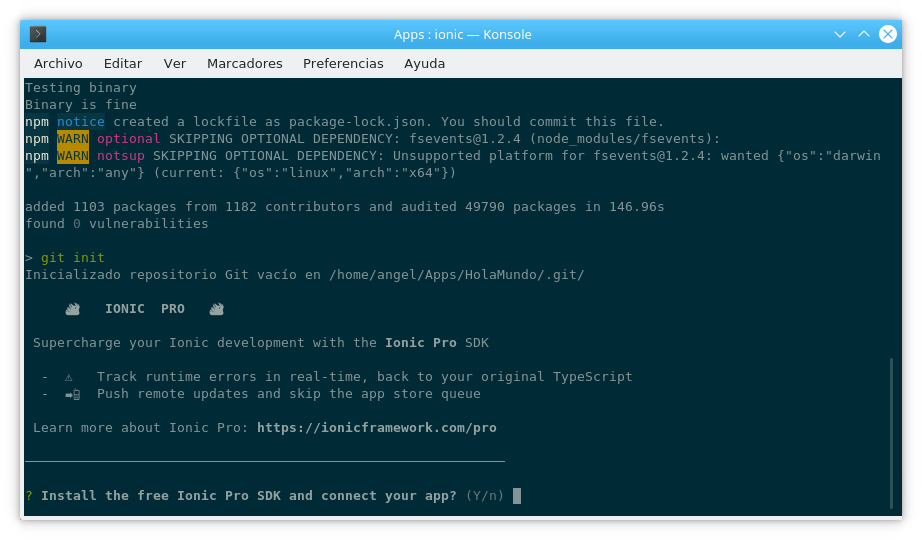The width and height of the screenshot is (922, 540).
Task: Click the green git init command text
Action: tap(73, 258)
